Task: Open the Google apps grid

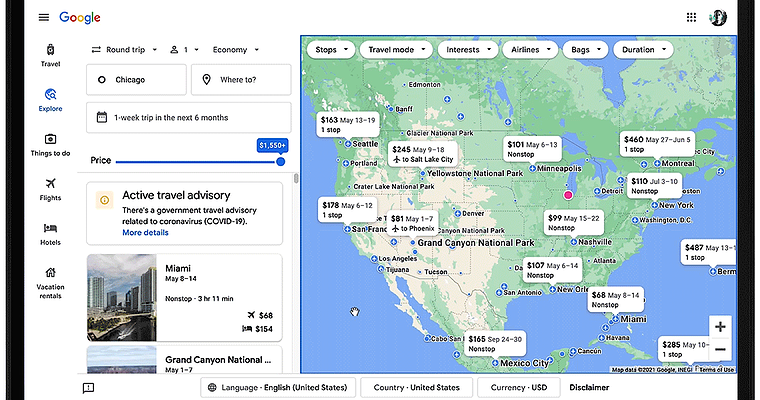Action: point(691,17)
